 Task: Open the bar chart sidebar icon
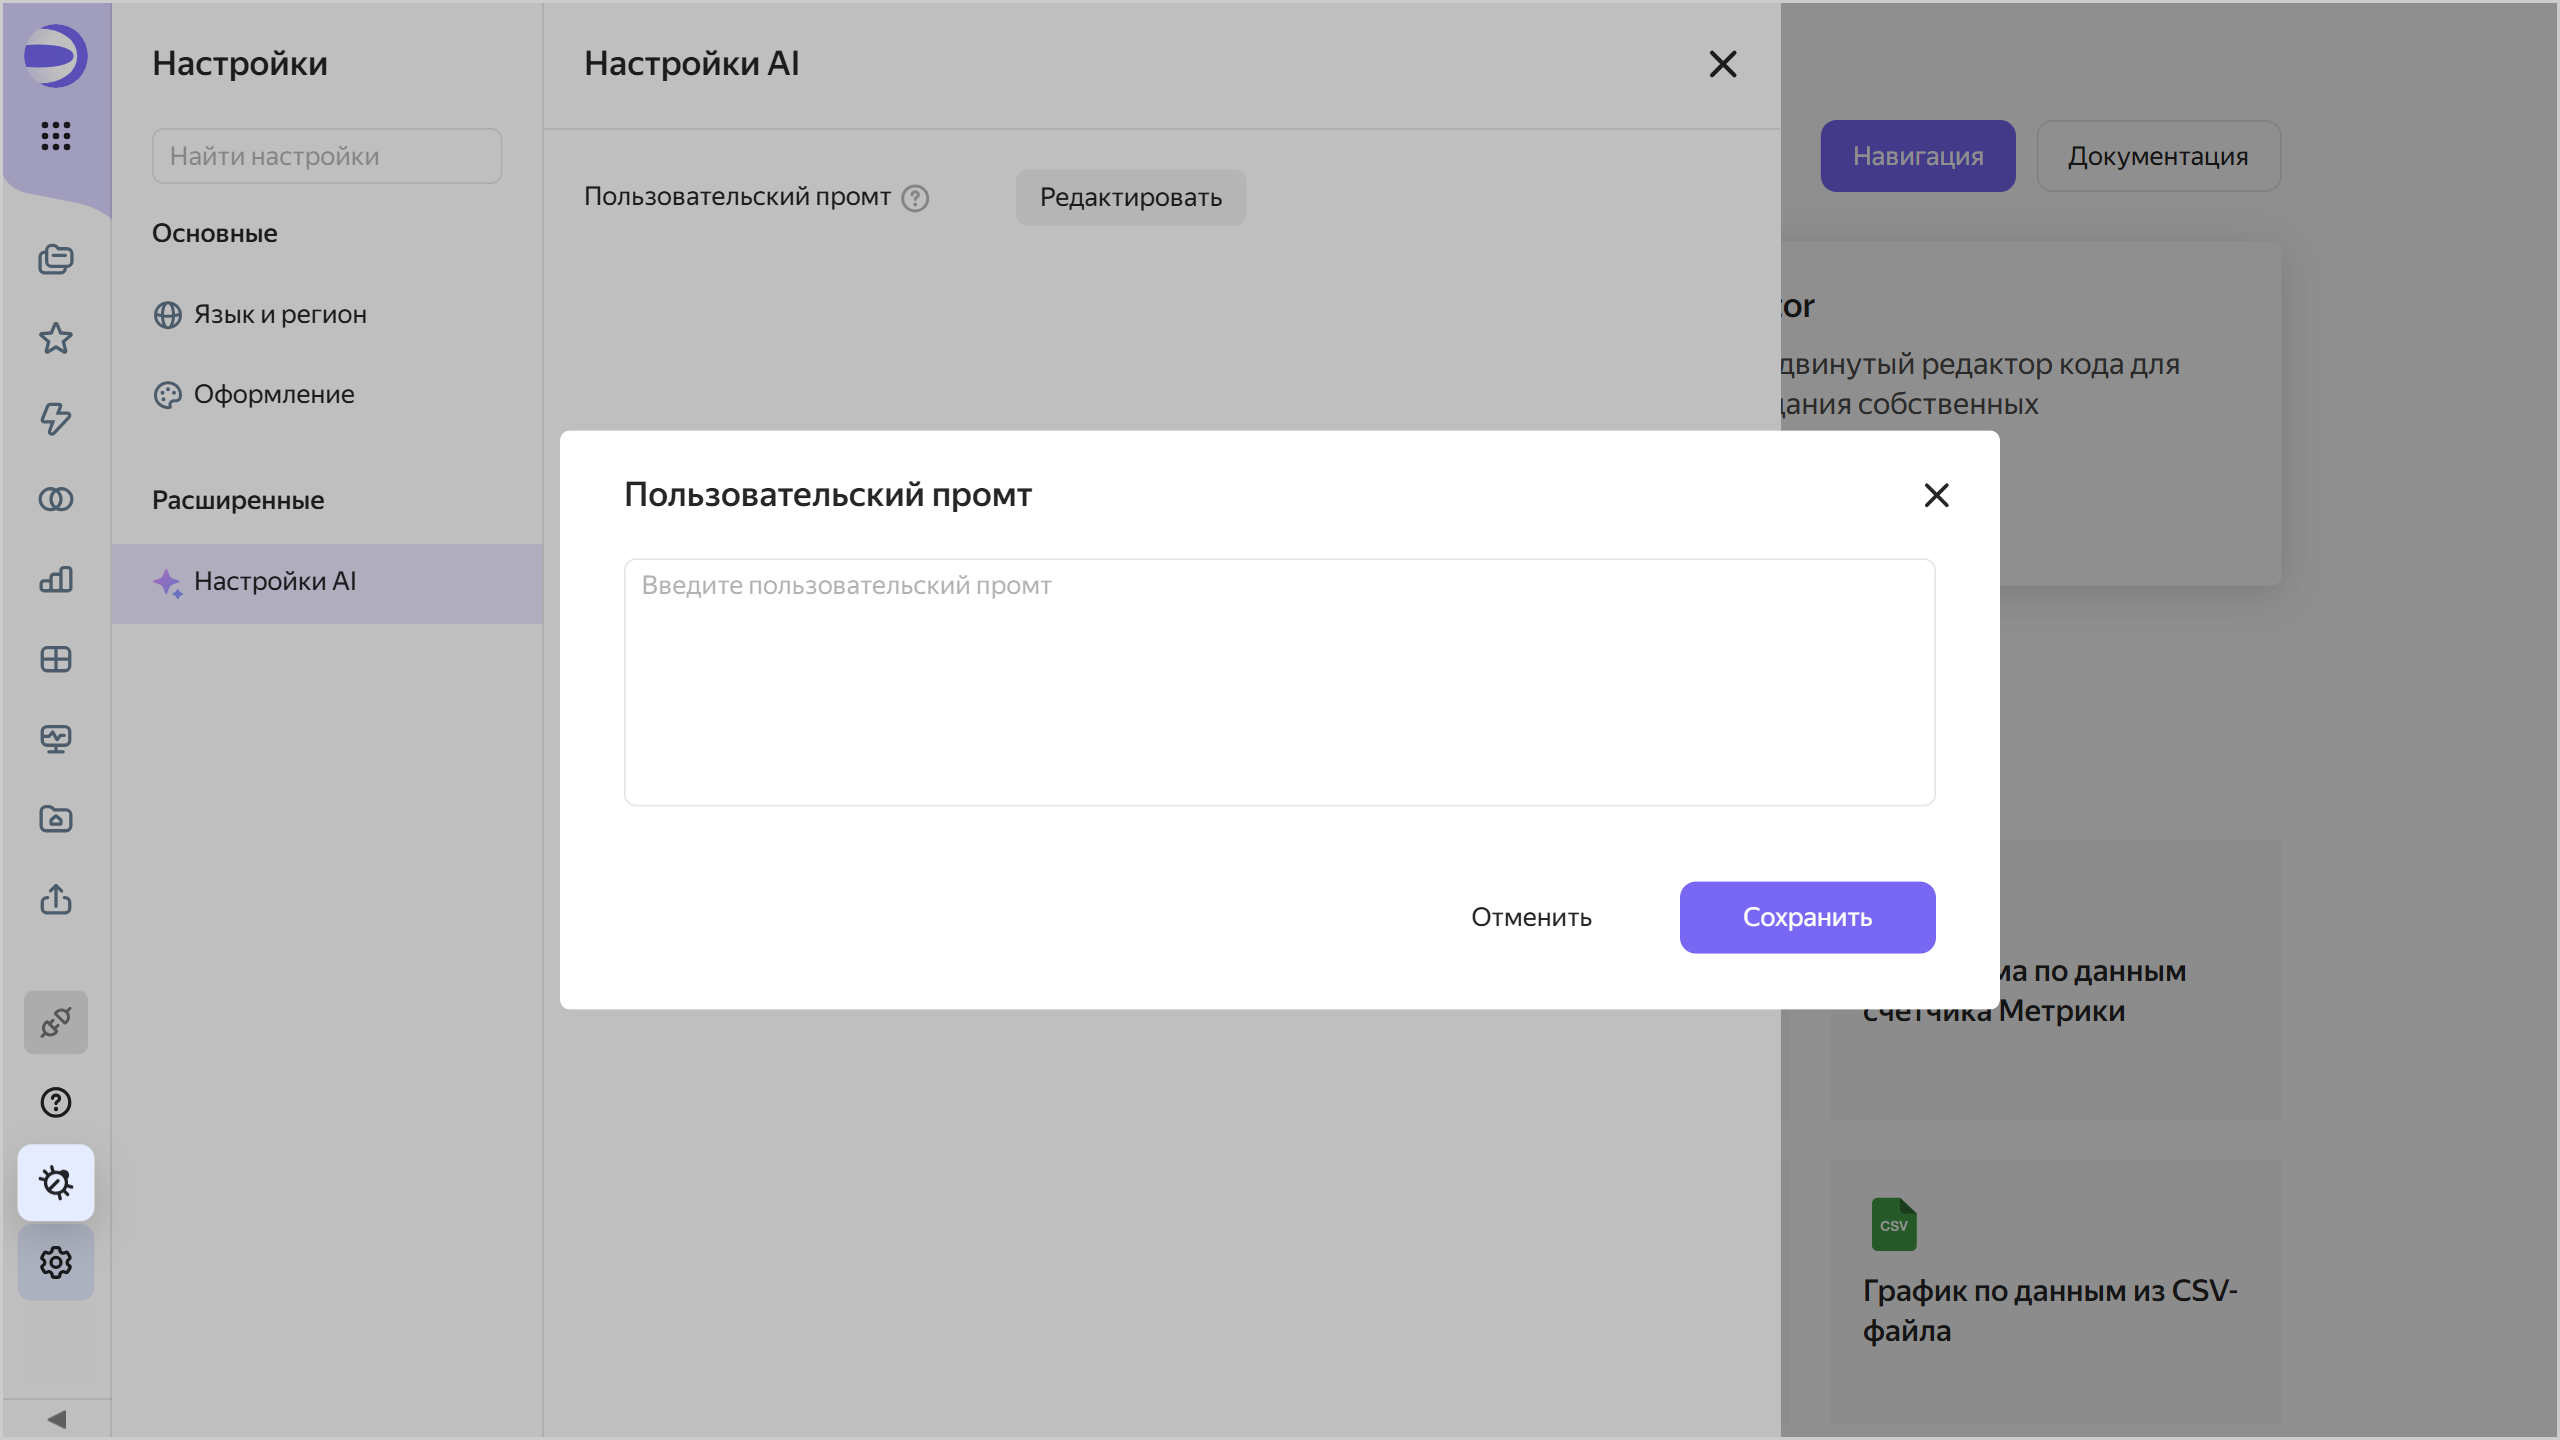(56, 579)
